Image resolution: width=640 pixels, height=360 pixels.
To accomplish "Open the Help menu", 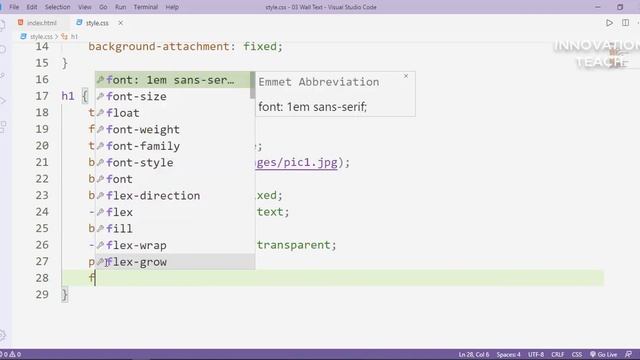I will click(x=172, y=7).
